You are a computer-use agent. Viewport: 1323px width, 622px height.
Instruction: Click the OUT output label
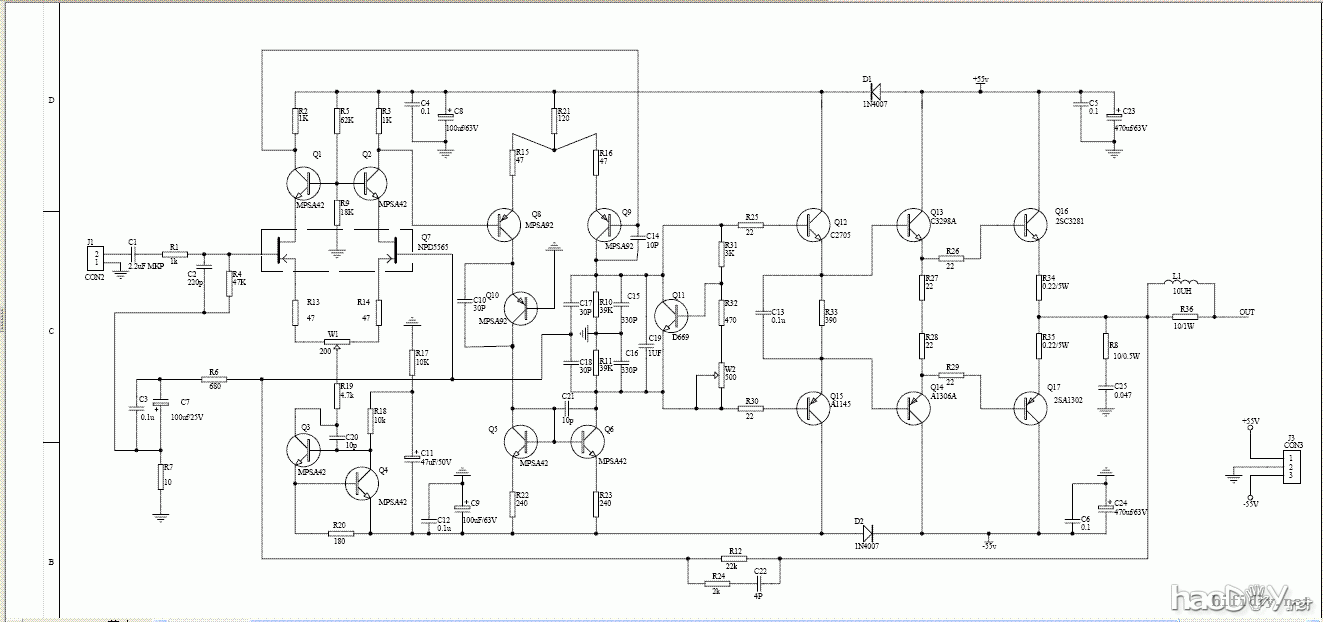[x=1246, y=313]
